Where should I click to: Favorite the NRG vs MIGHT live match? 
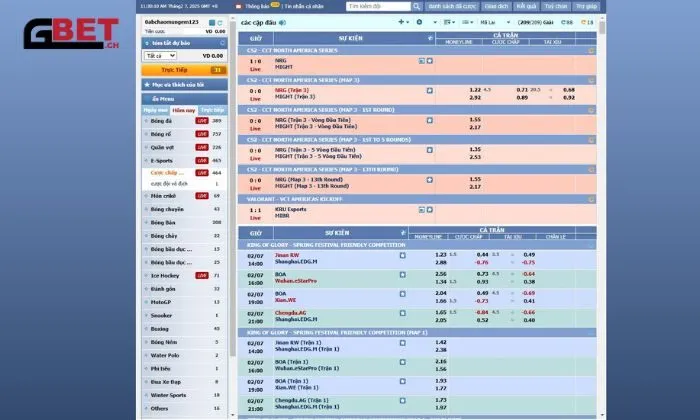coord(429,61)
